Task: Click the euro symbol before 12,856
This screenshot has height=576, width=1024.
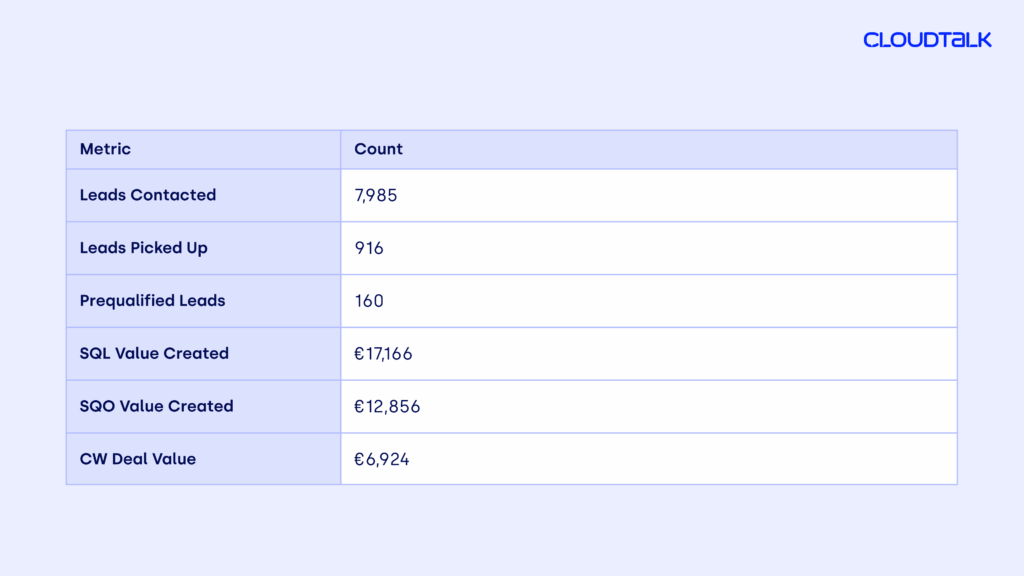Action: click(x=360, y=406)
